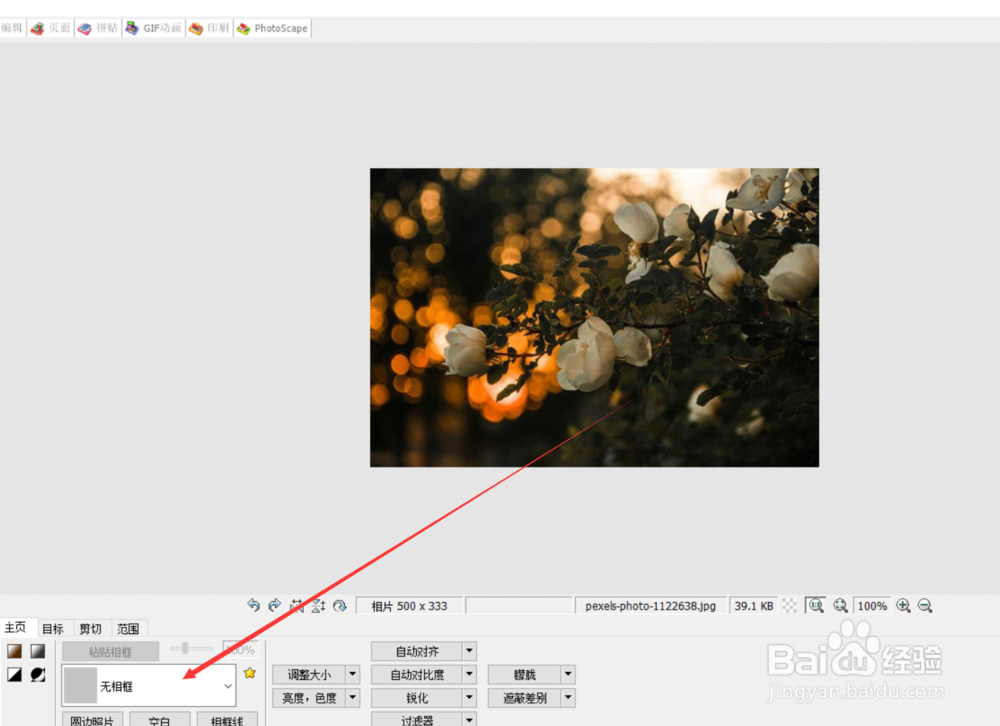Apply the negative invert effect icon

pos(38,674)
